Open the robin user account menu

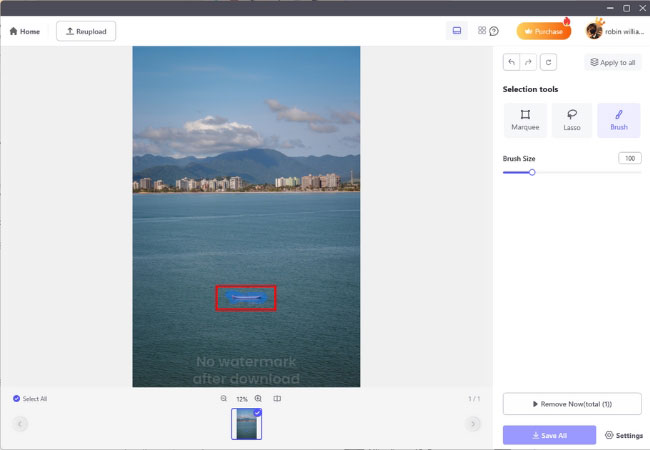click(610, 31)
